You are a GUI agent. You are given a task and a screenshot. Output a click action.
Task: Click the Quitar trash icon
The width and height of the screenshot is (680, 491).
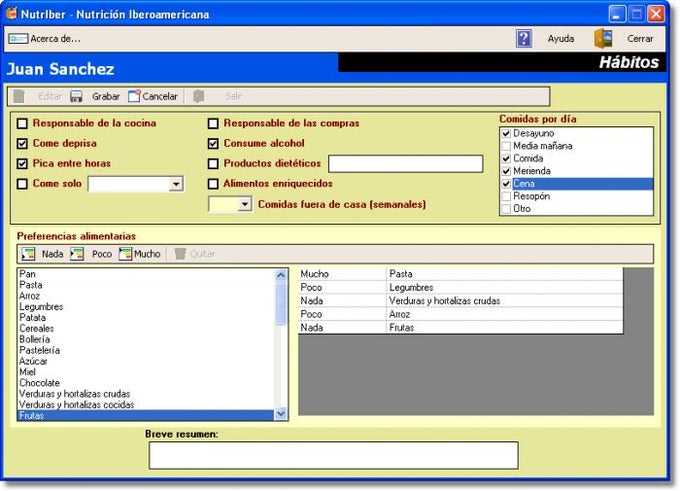point(180,254)
